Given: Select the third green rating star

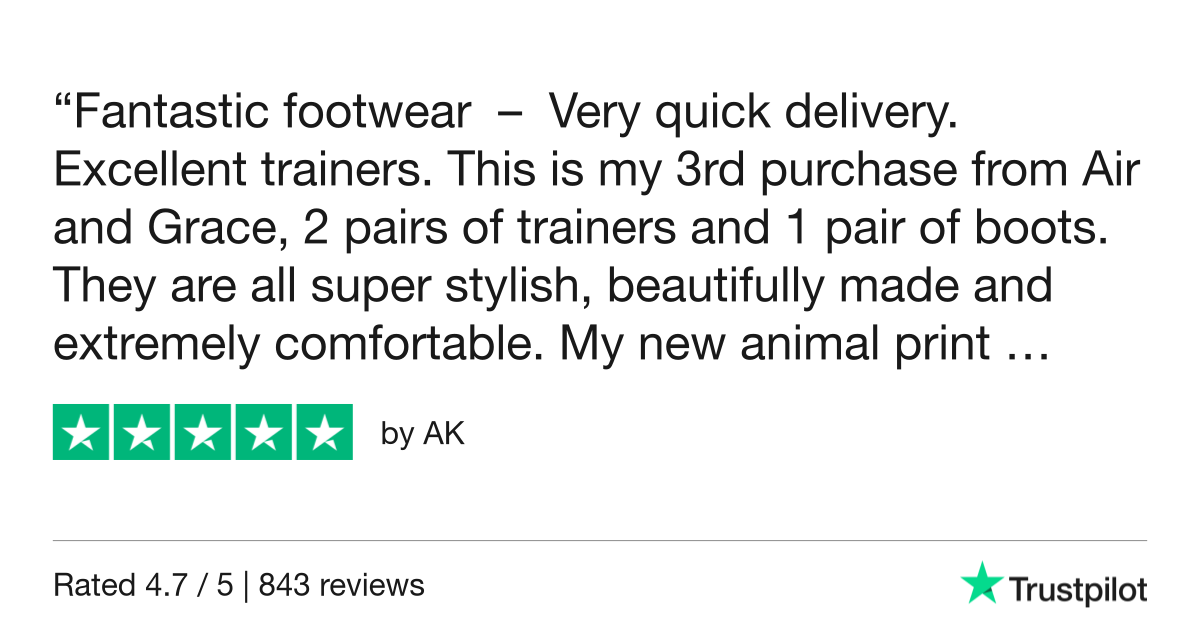Looking at the screenshot, I should tap(203, 433).
